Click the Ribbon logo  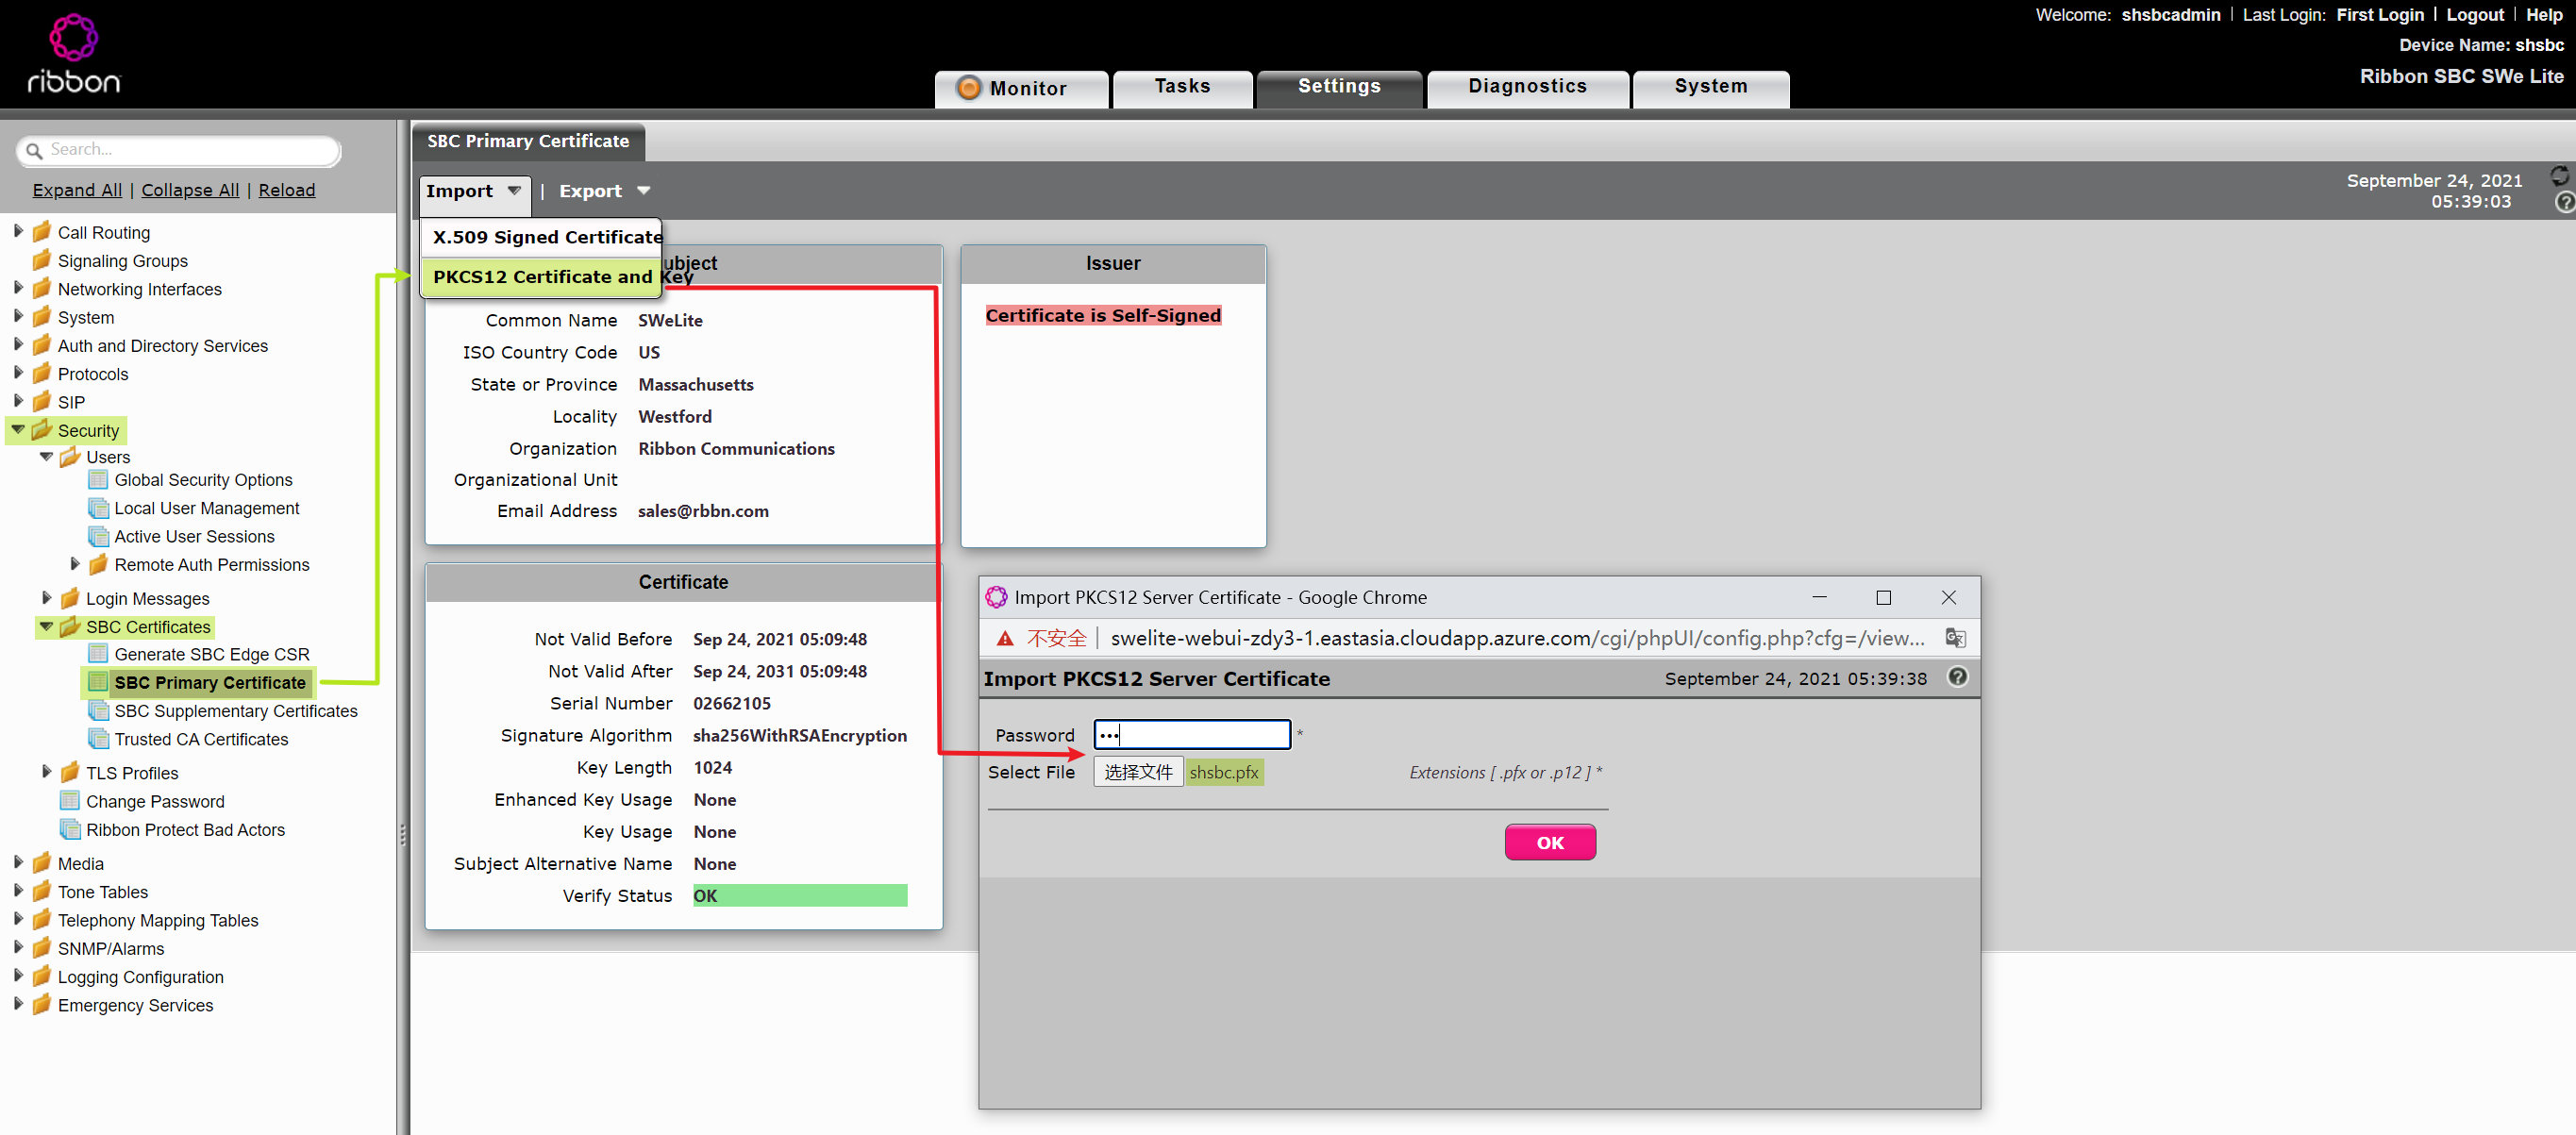coord(74,54)
